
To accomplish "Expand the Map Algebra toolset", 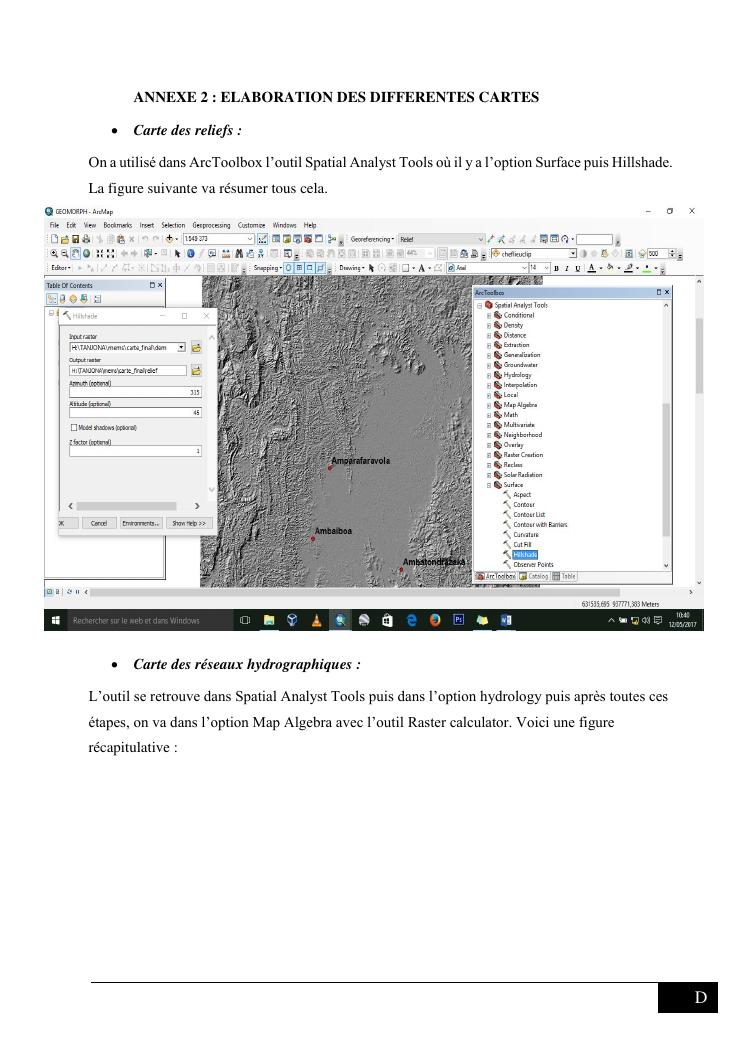I will click(489, 405).
